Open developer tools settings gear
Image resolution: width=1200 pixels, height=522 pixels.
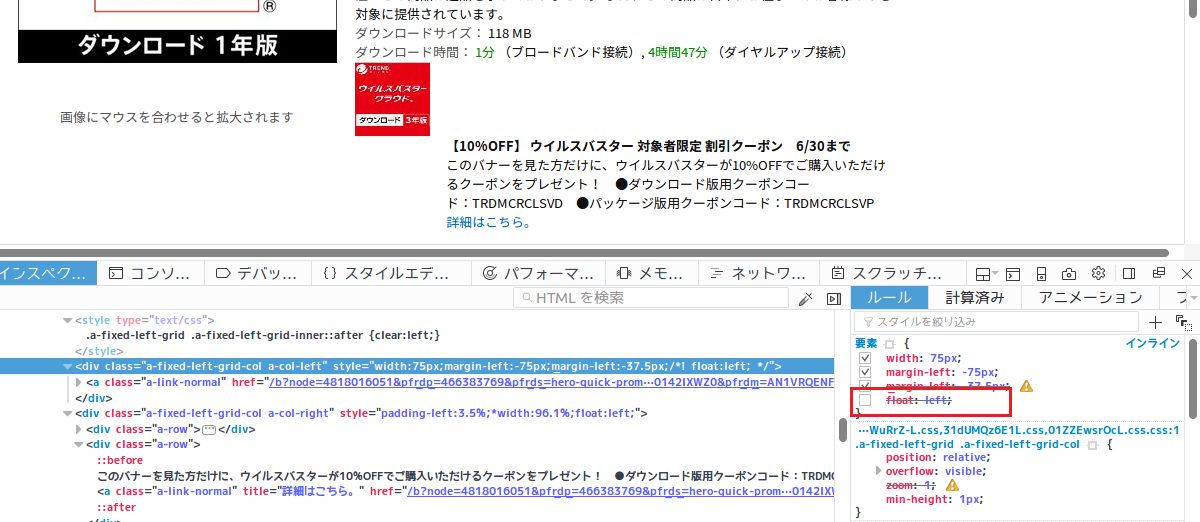(x=1098, y=273)
